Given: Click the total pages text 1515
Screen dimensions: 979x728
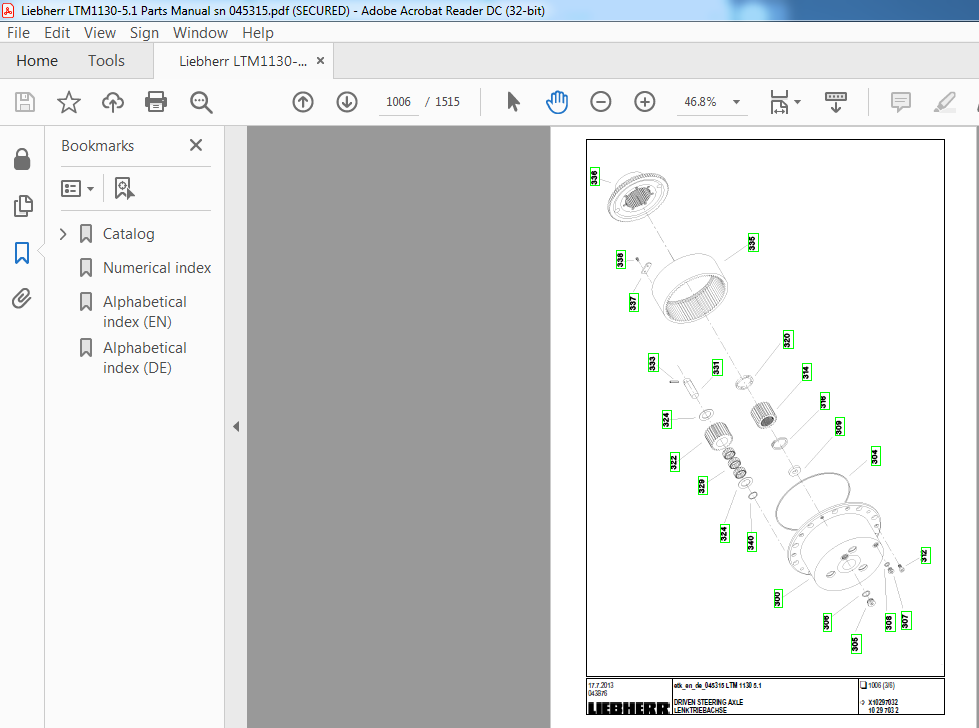Looking at the screenshot, I should [x=447, y=102].
